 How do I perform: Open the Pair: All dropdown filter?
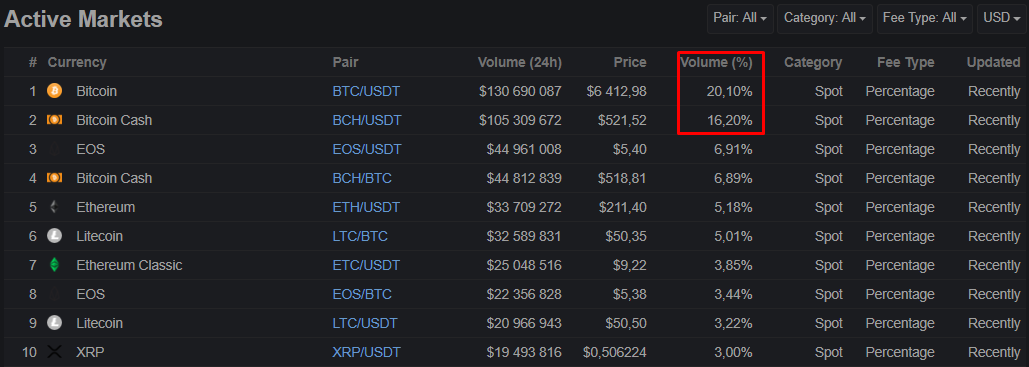pos(740,18)
